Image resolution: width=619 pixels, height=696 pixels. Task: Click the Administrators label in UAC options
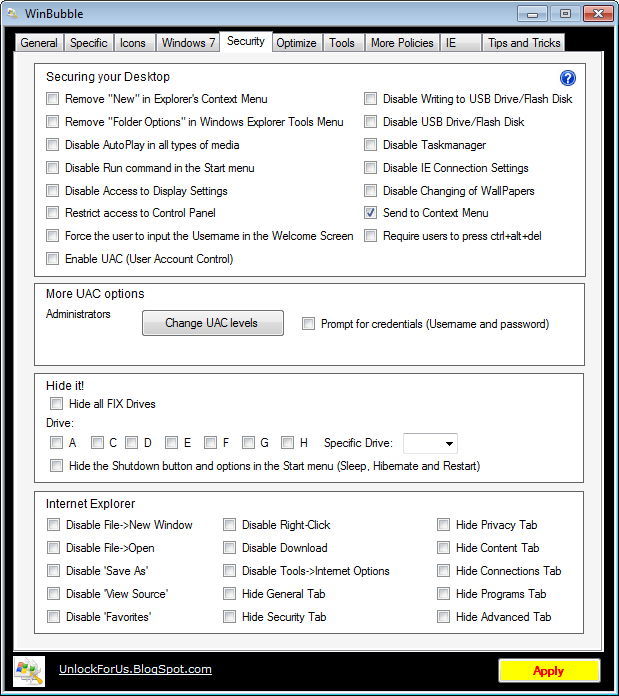click(78, 314)
